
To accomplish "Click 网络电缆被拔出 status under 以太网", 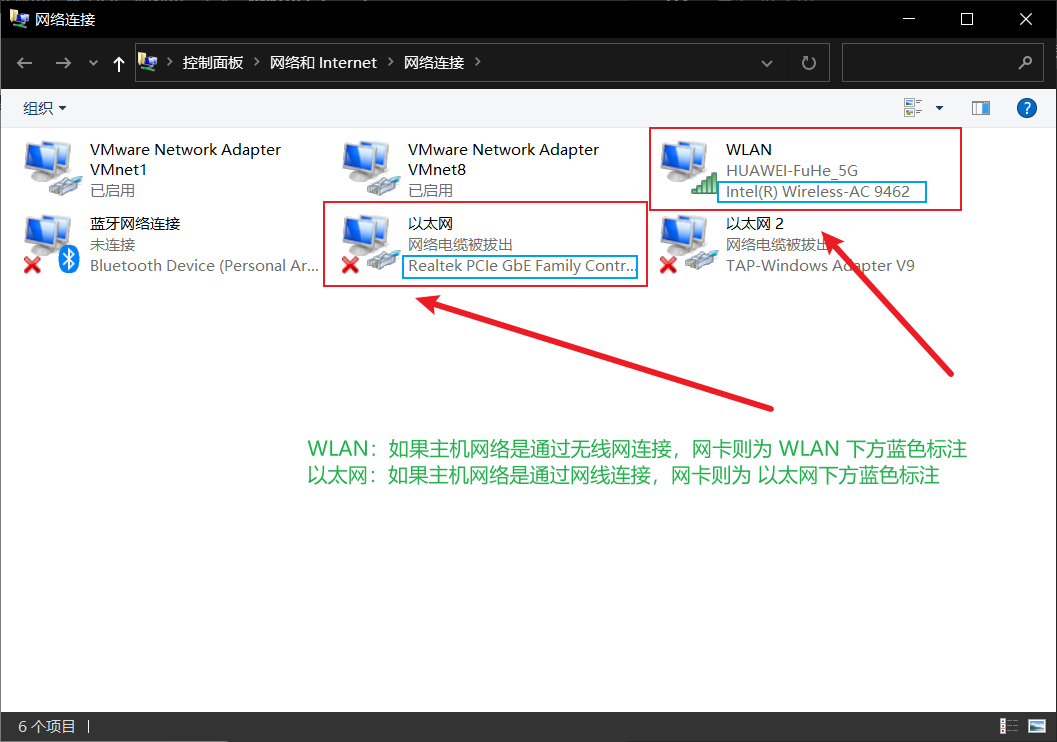I will [x=460, y=245].
